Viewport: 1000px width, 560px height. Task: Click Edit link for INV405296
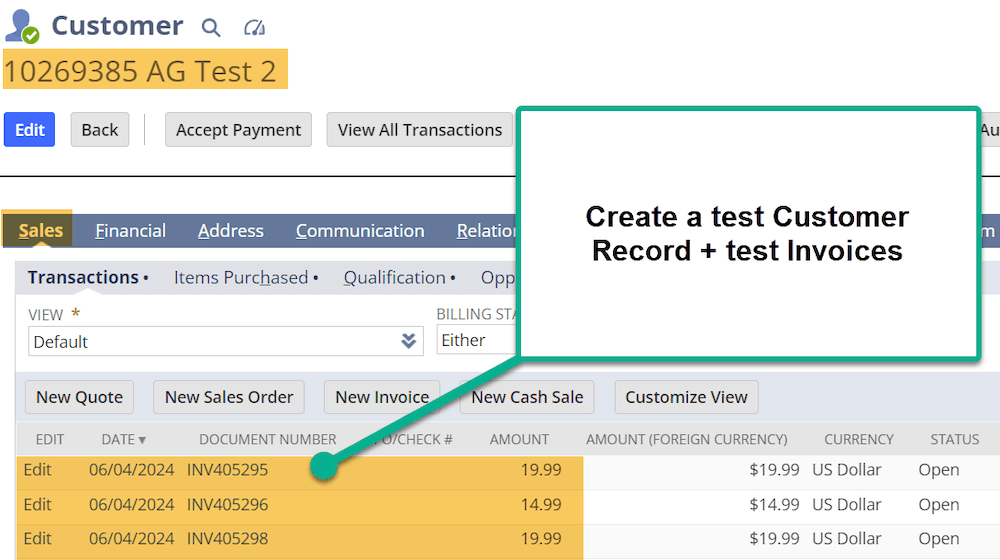[x=37, y=505]
